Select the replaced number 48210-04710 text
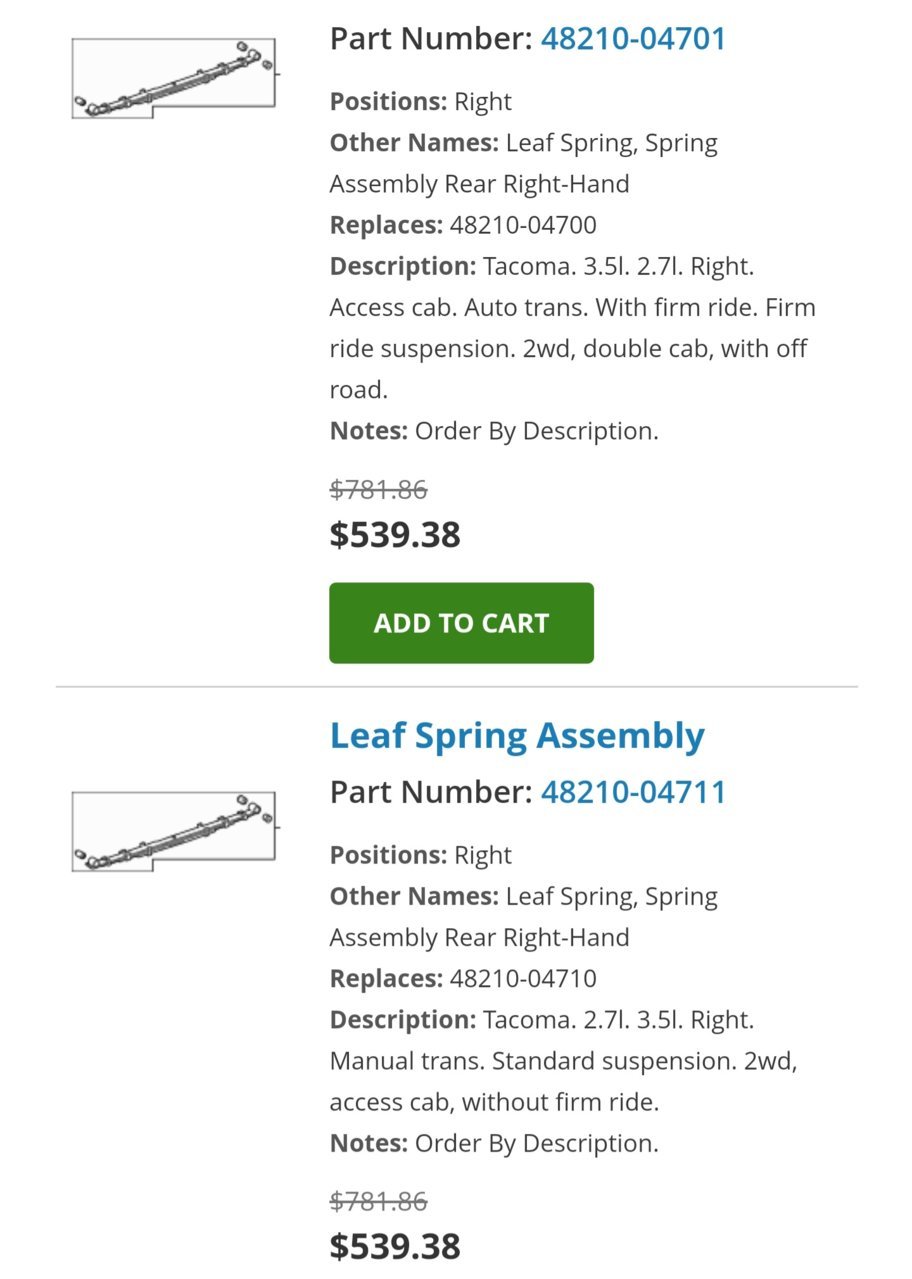Image resolution: width=912 pixels, height=1279 pixels. tap(523, 978)
